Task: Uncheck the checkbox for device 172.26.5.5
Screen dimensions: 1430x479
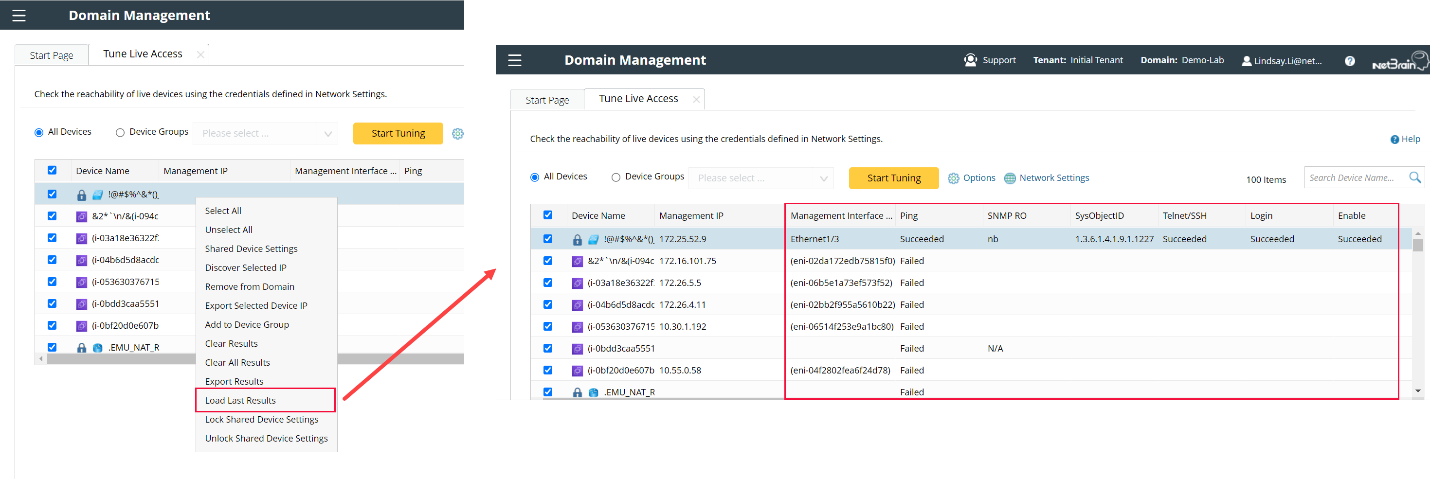Action: coord(547,282)
